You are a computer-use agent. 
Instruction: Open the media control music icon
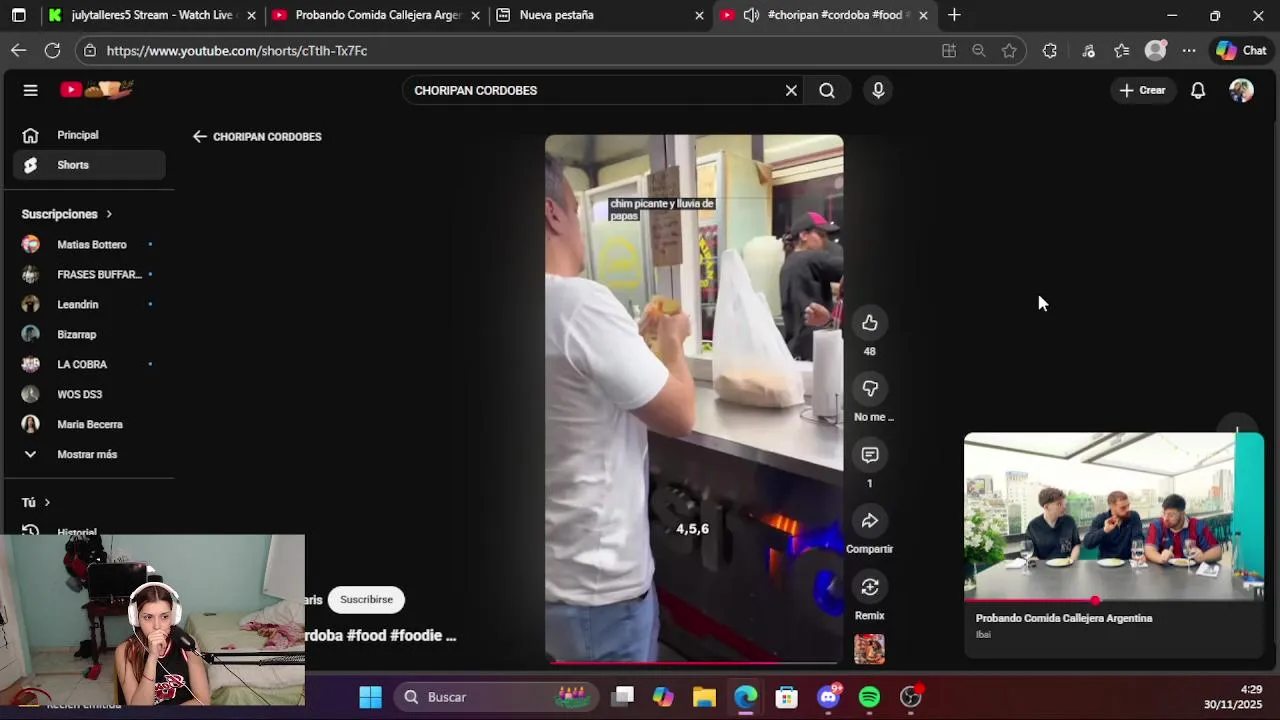click(1089, 50)
